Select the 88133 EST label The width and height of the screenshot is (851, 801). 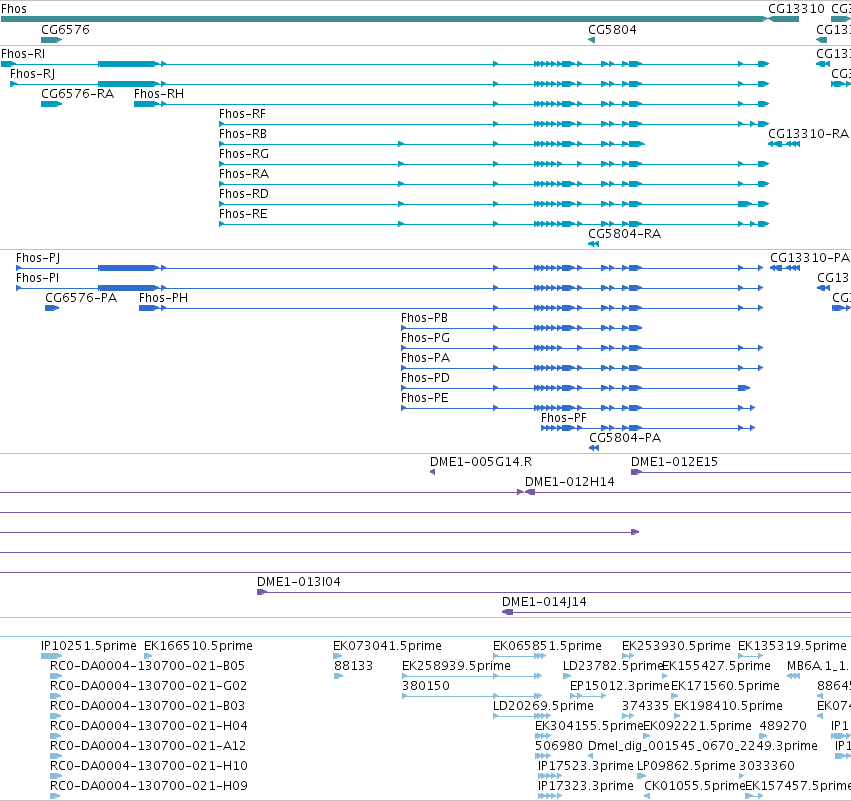tap(353, 666)
